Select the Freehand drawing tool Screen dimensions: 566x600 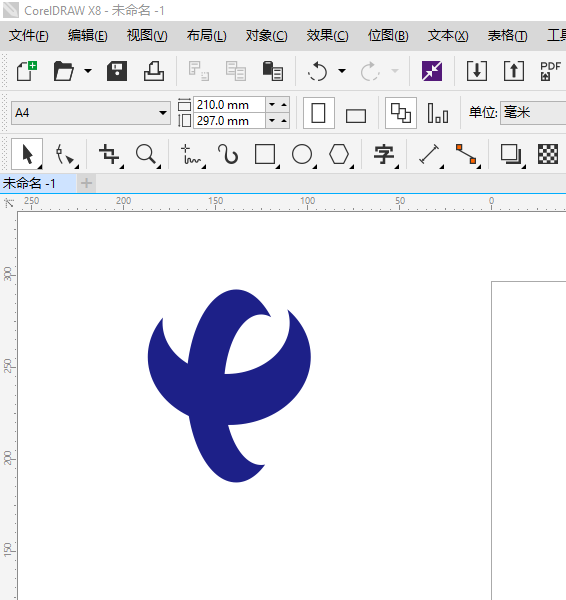[191, 155]
